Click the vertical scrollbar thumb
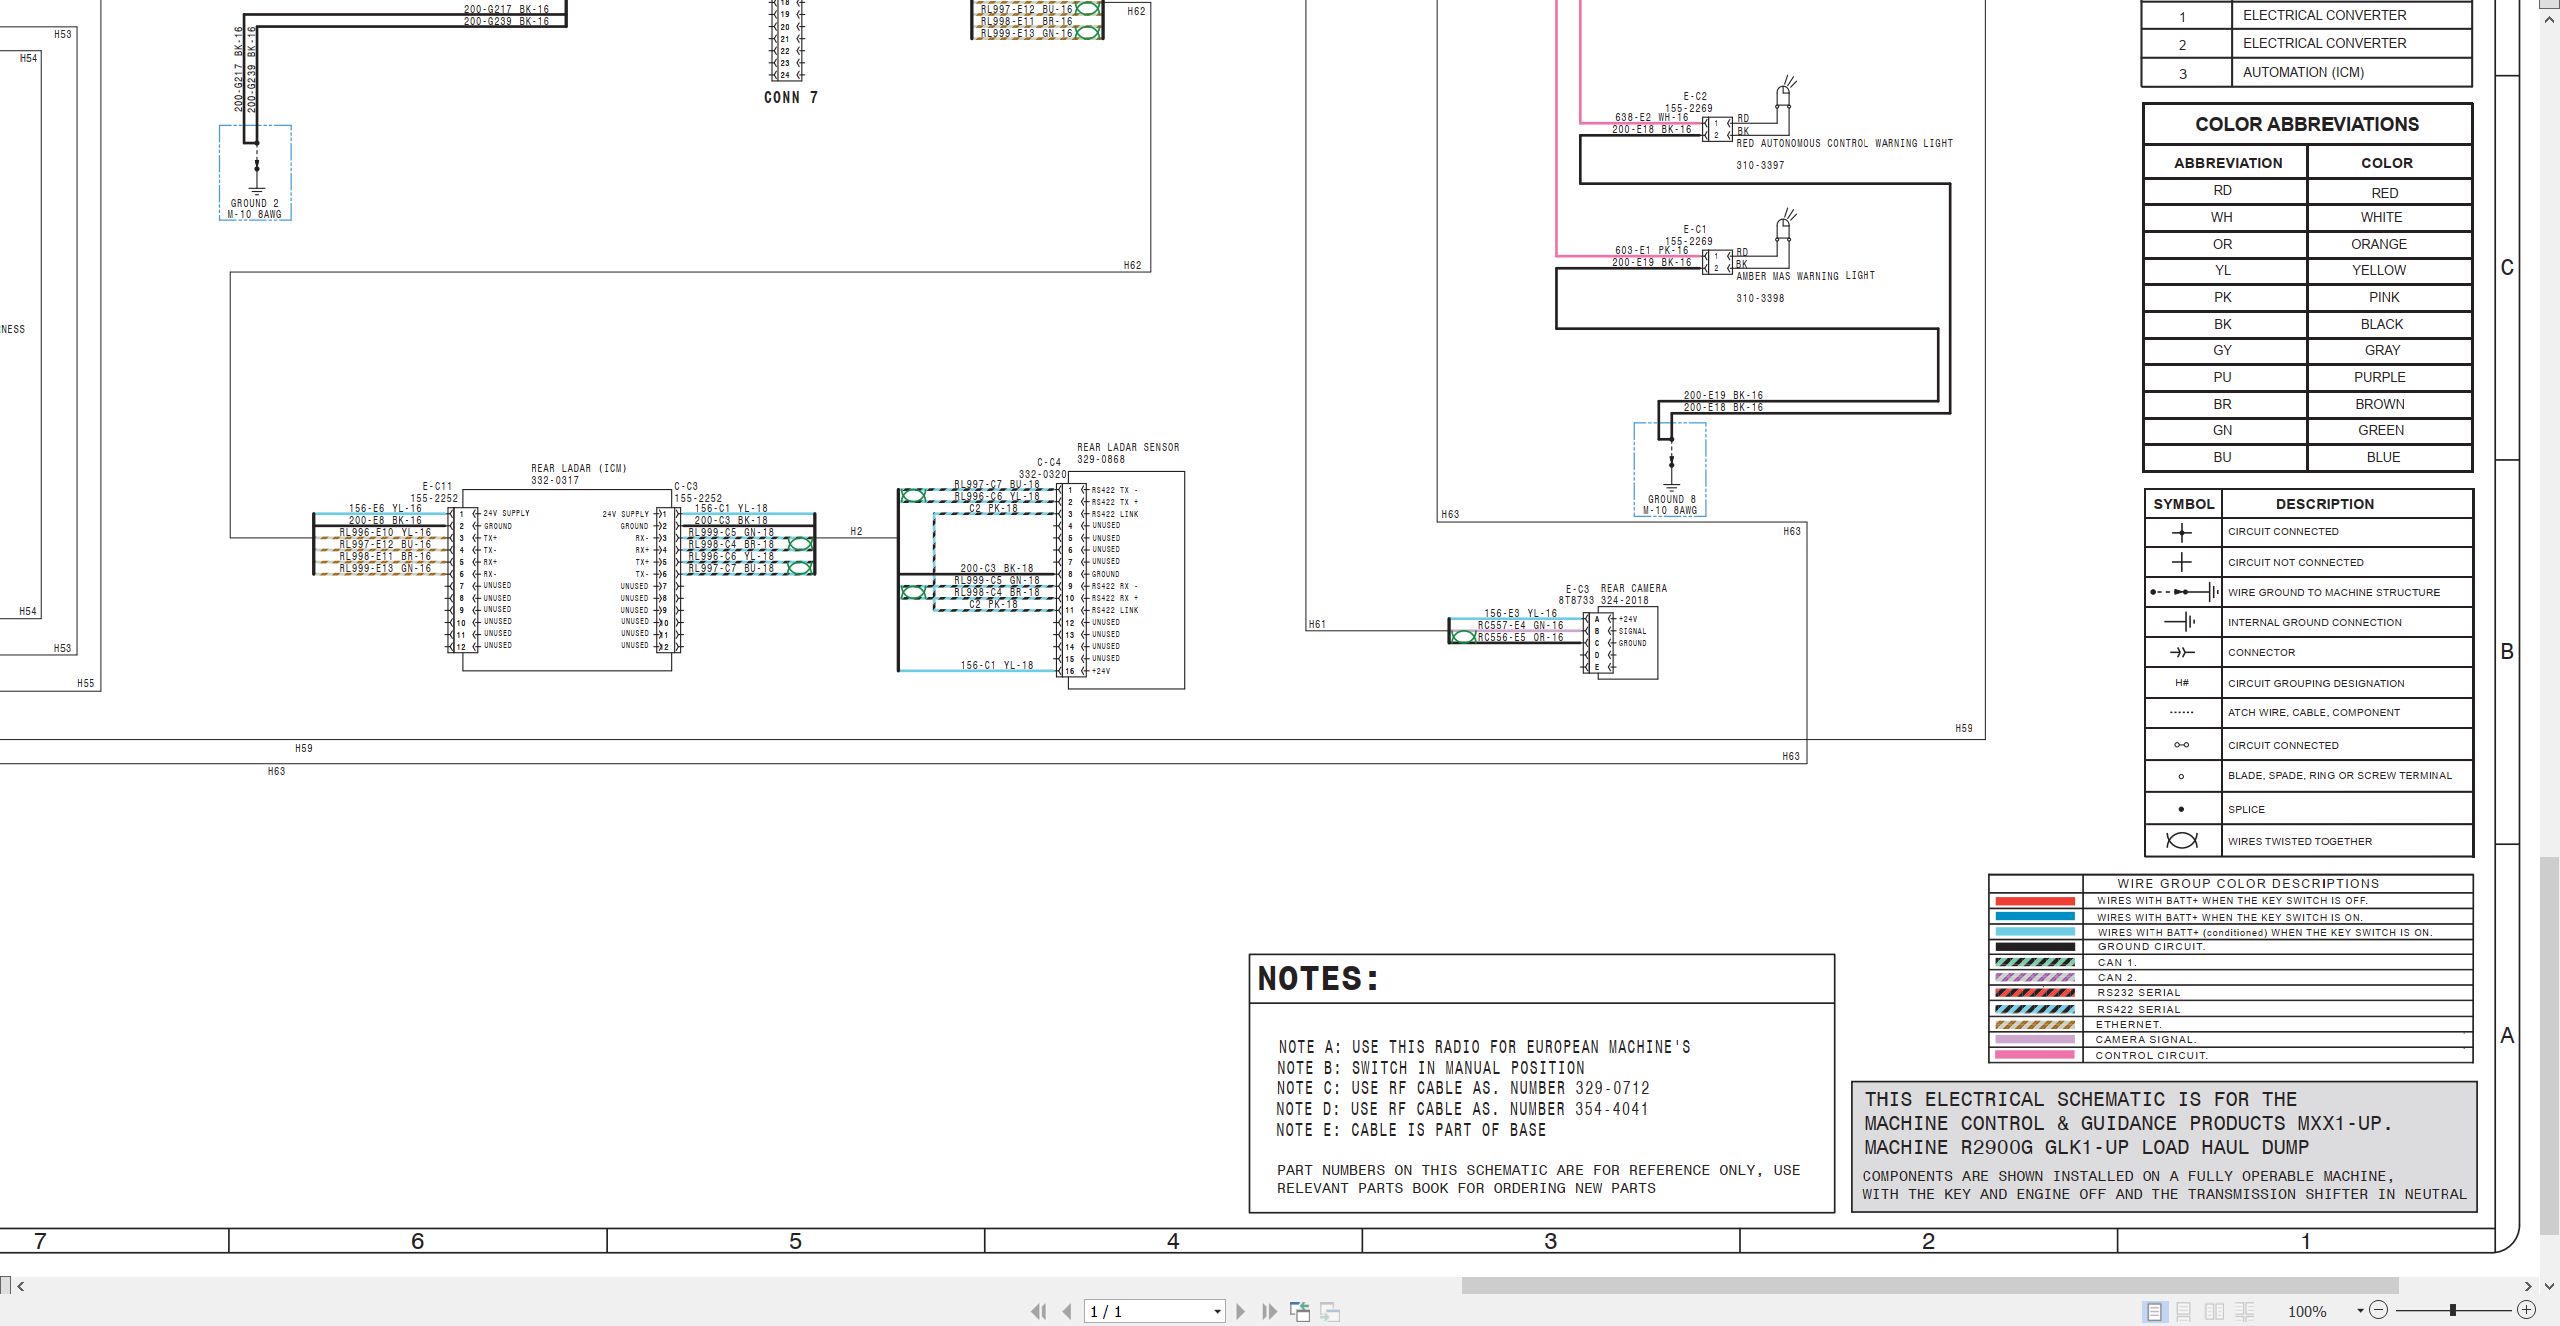The width and height of the screenshot is (2560, 1326). pyautogui.click(x=2549, y=1046)
